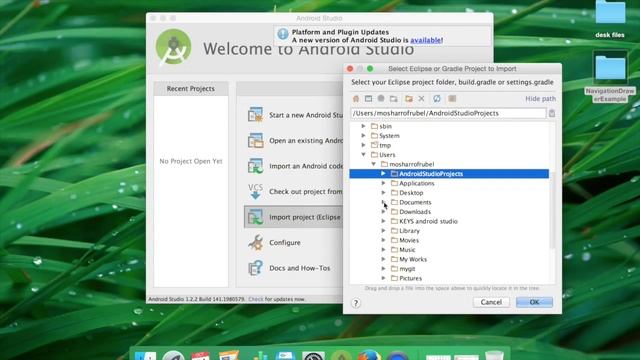Click Docs and How-Tos icon

pos(256,268)
